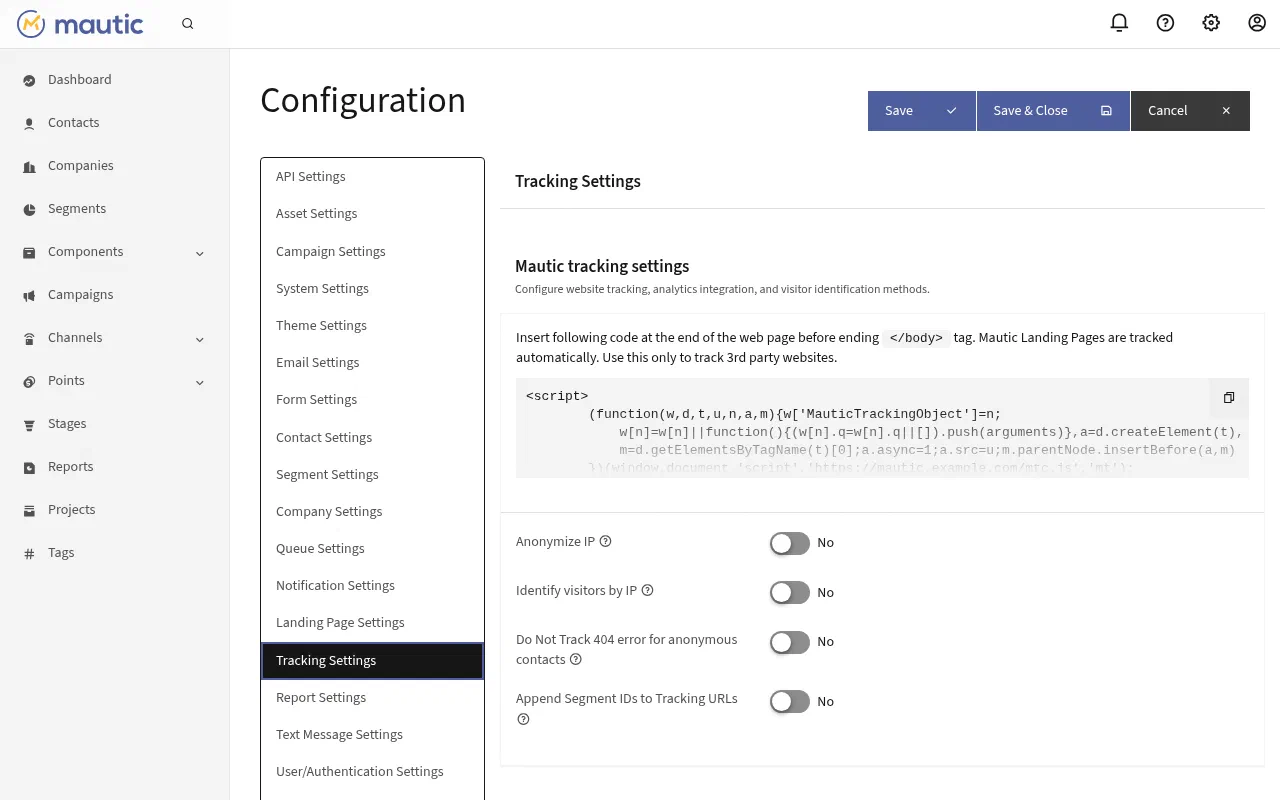Open the settings gear menu
The height and width of the screenshot is (800, 1280).
pyautogui.click(x=1211, y=23)
